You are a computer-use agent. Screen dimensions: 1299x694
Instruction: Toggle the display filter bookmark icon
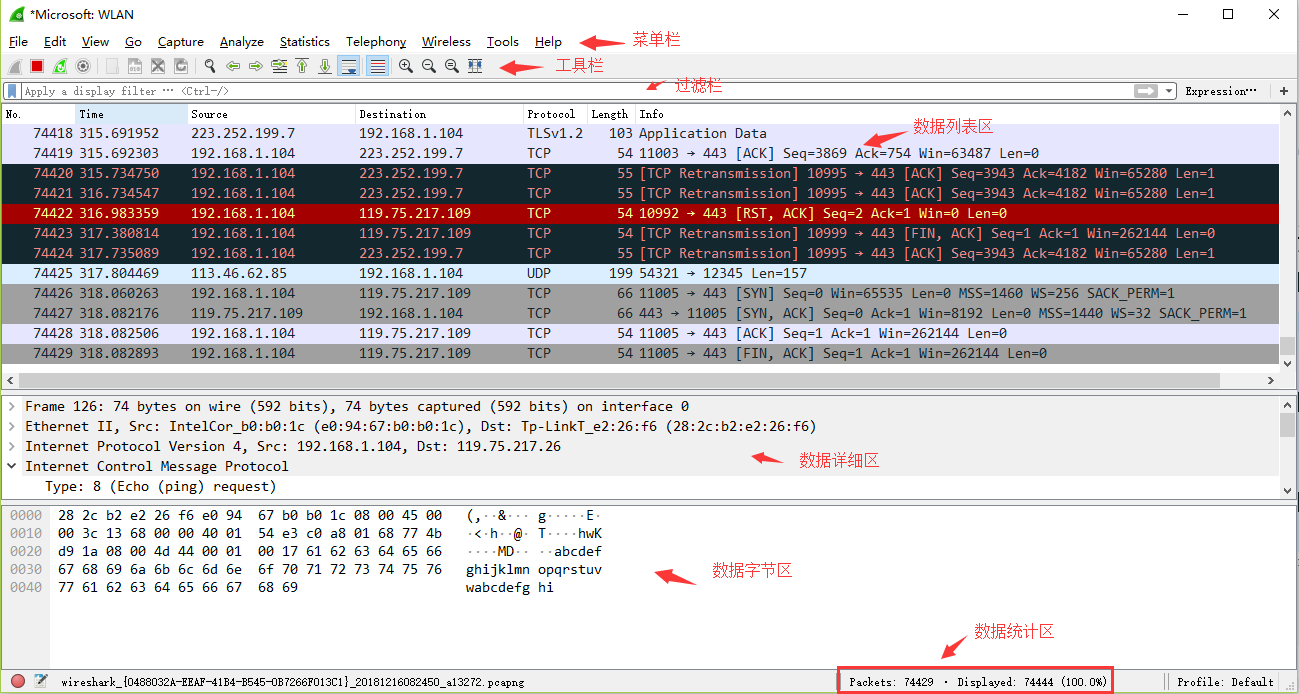tap(10, 90)
